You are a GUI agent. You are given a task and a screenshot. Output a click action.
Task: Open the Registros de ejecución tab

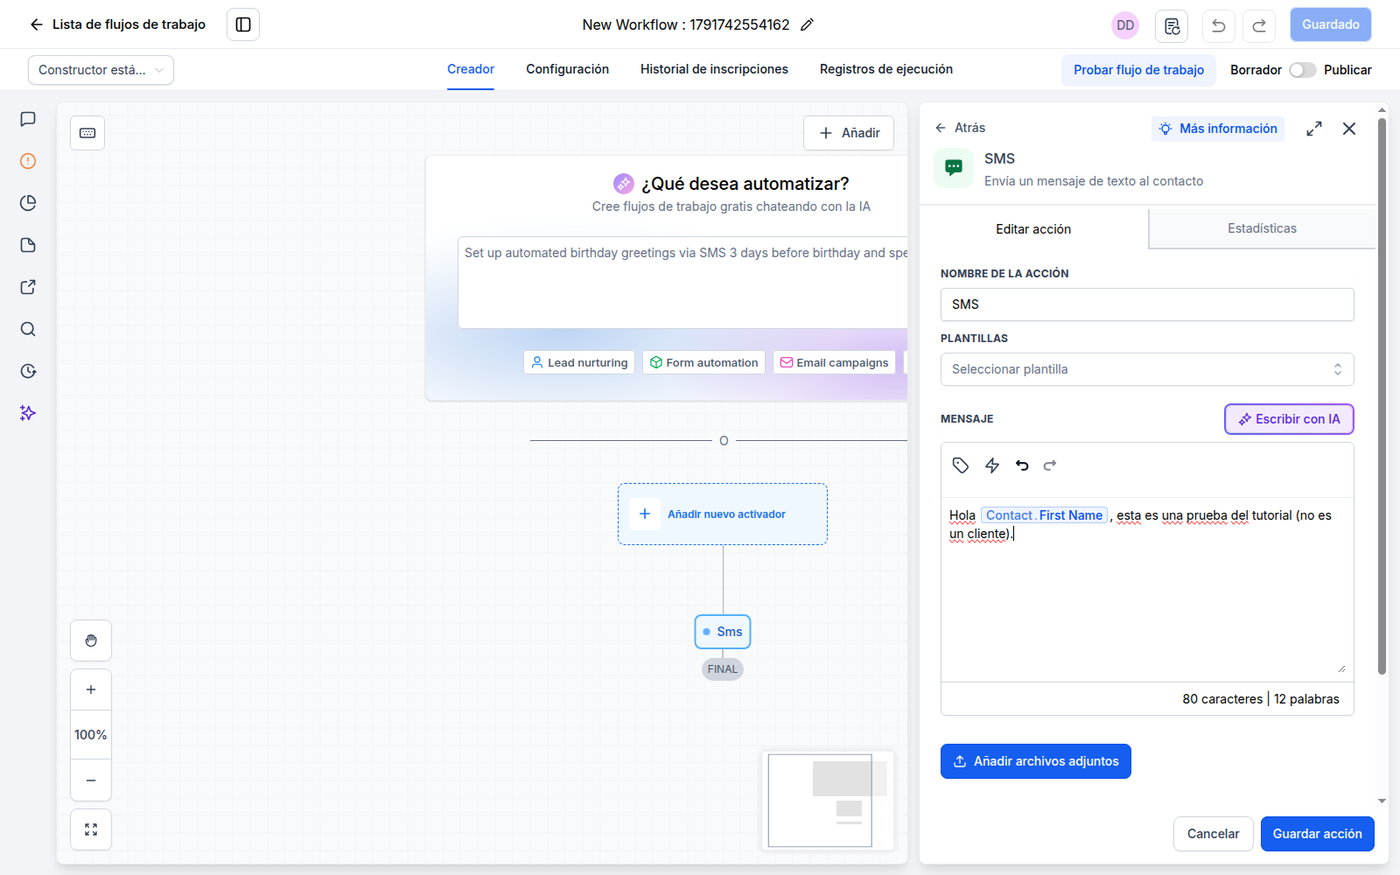point(886,70)
